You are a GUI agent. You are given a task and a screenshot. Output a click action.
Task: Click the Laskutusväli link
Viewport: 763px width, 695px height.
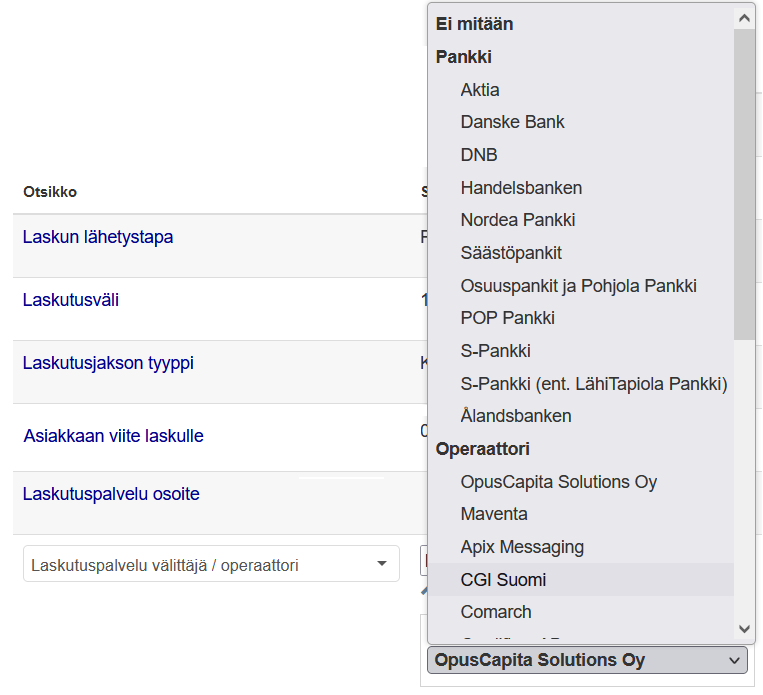tap(71, 300)
